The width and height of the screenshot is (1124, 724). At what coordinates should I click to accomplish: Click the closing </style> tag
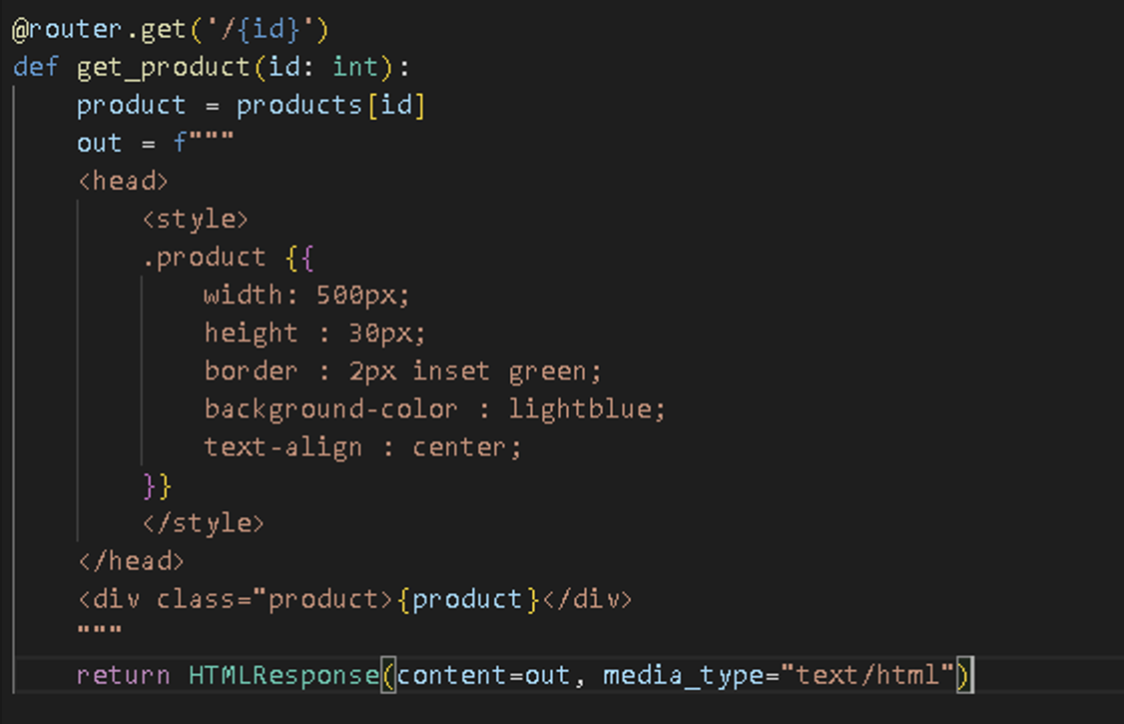(x=202, y=523)
